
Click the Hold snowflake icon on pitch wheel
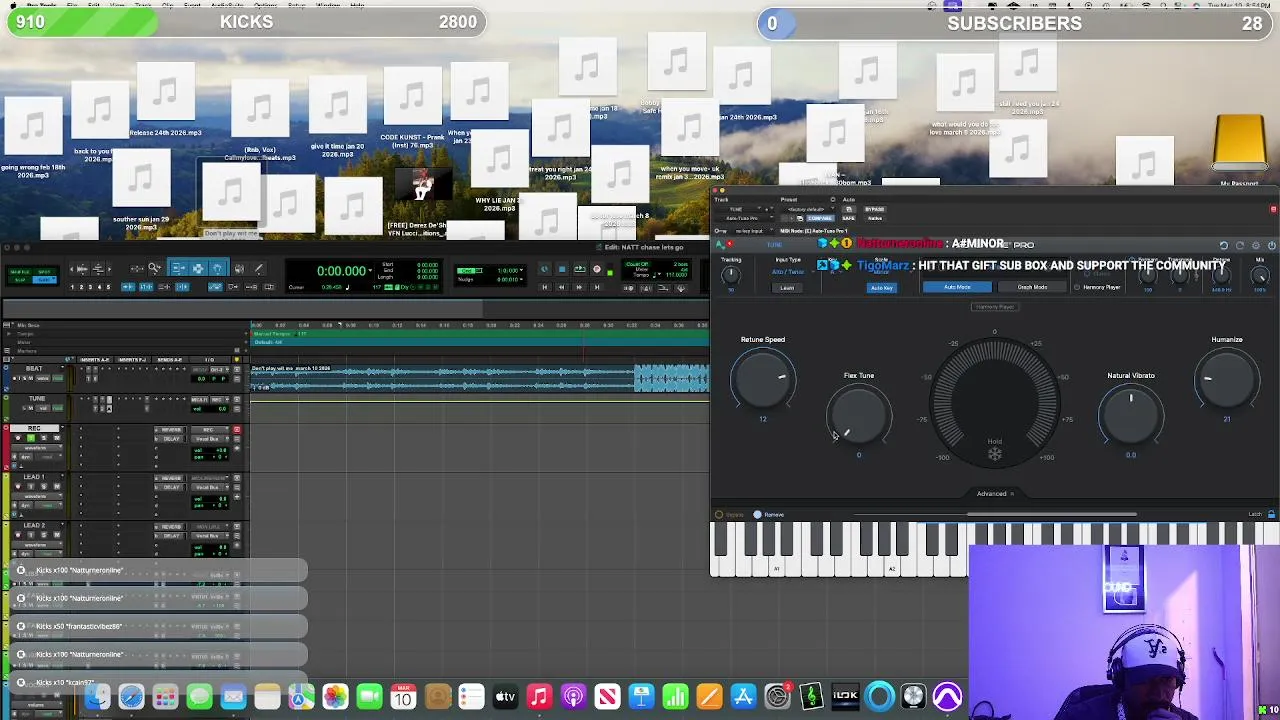[x=995, y=455]
